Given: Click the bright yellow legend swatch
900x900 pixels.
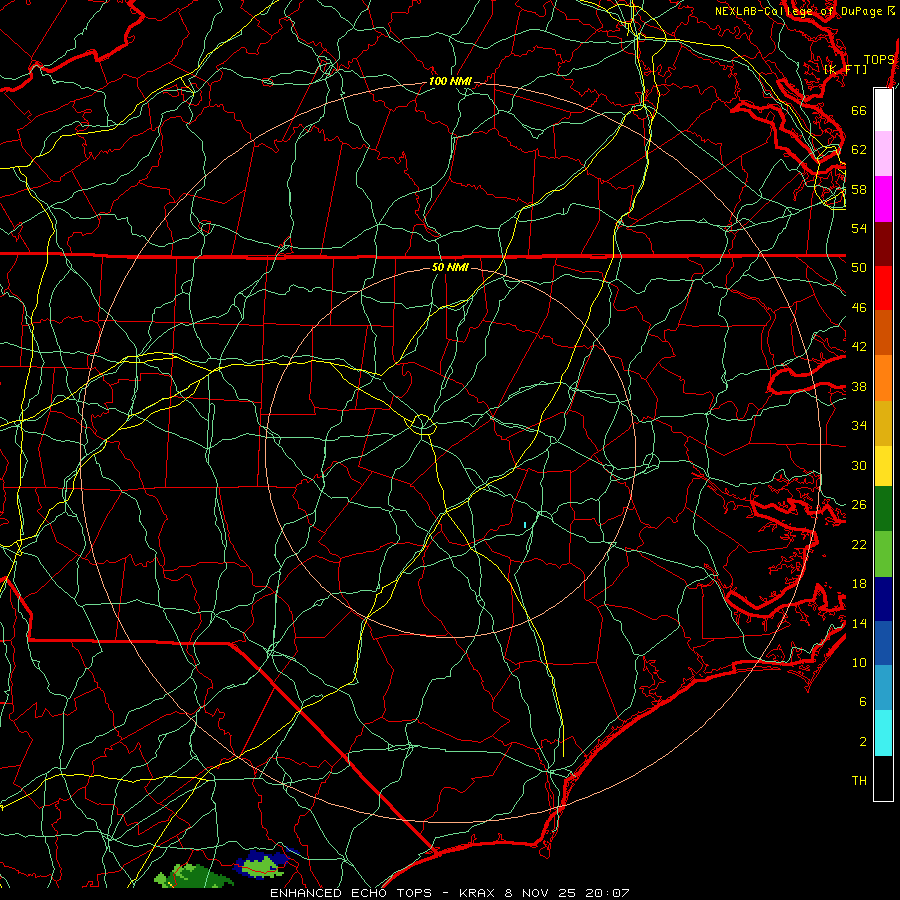Looking at the screenshot, I should [883, 466].
